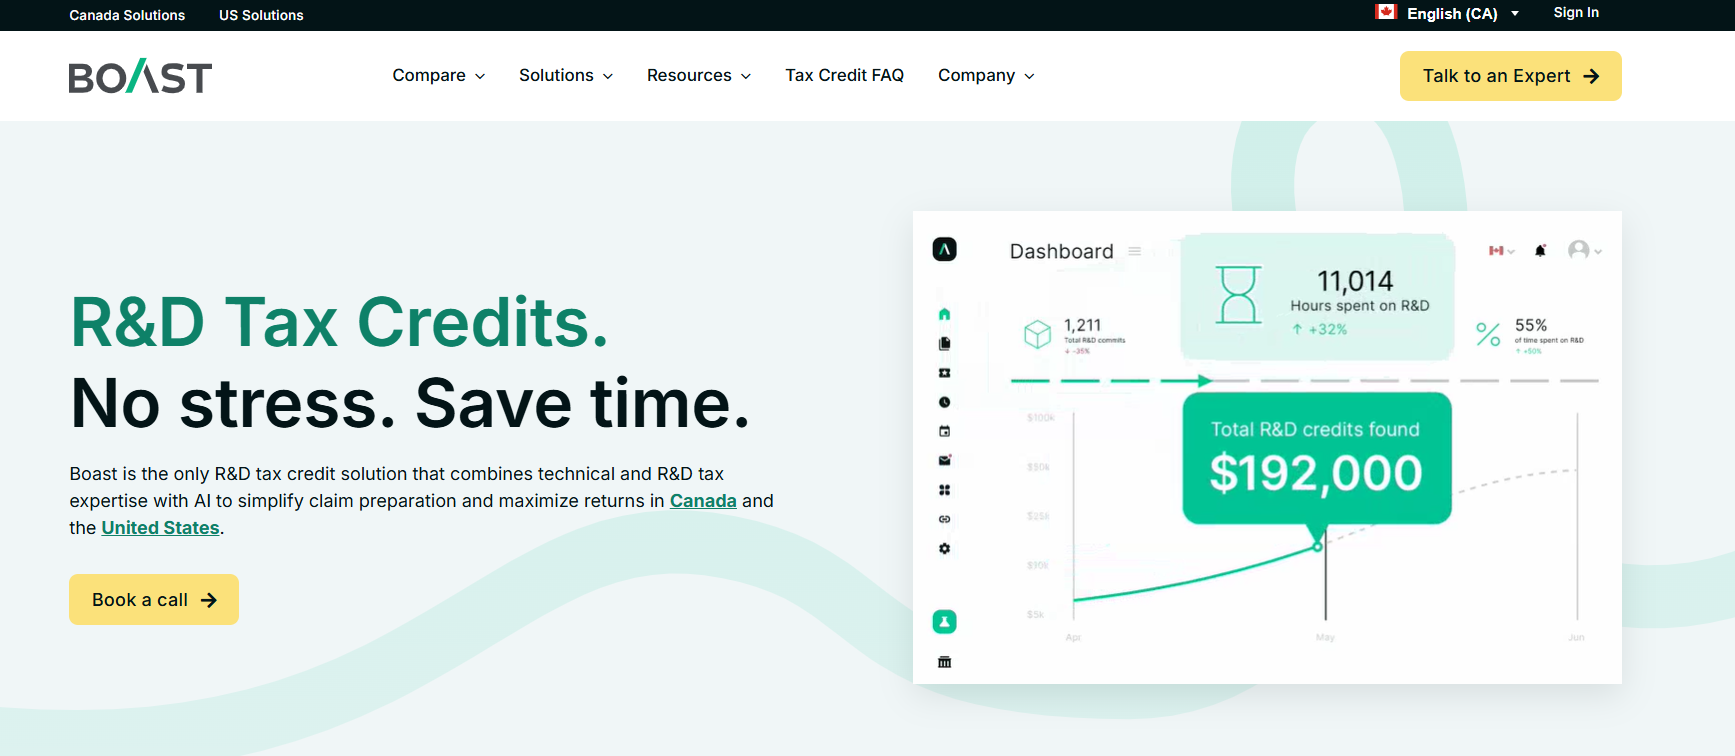Viewport: 1735px width, 756px height.
Task: Expand the Solutions menu
Action: (x=566, y=75)
